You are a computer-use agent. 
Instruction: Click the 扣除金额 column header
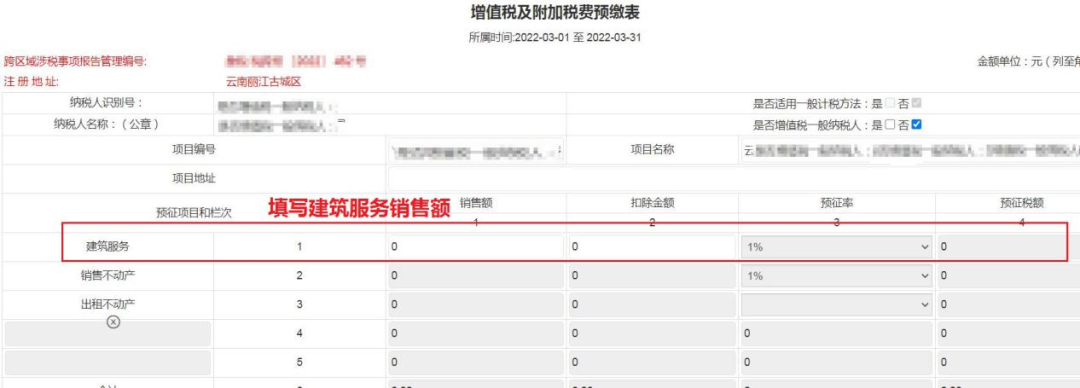coord(652,203)
